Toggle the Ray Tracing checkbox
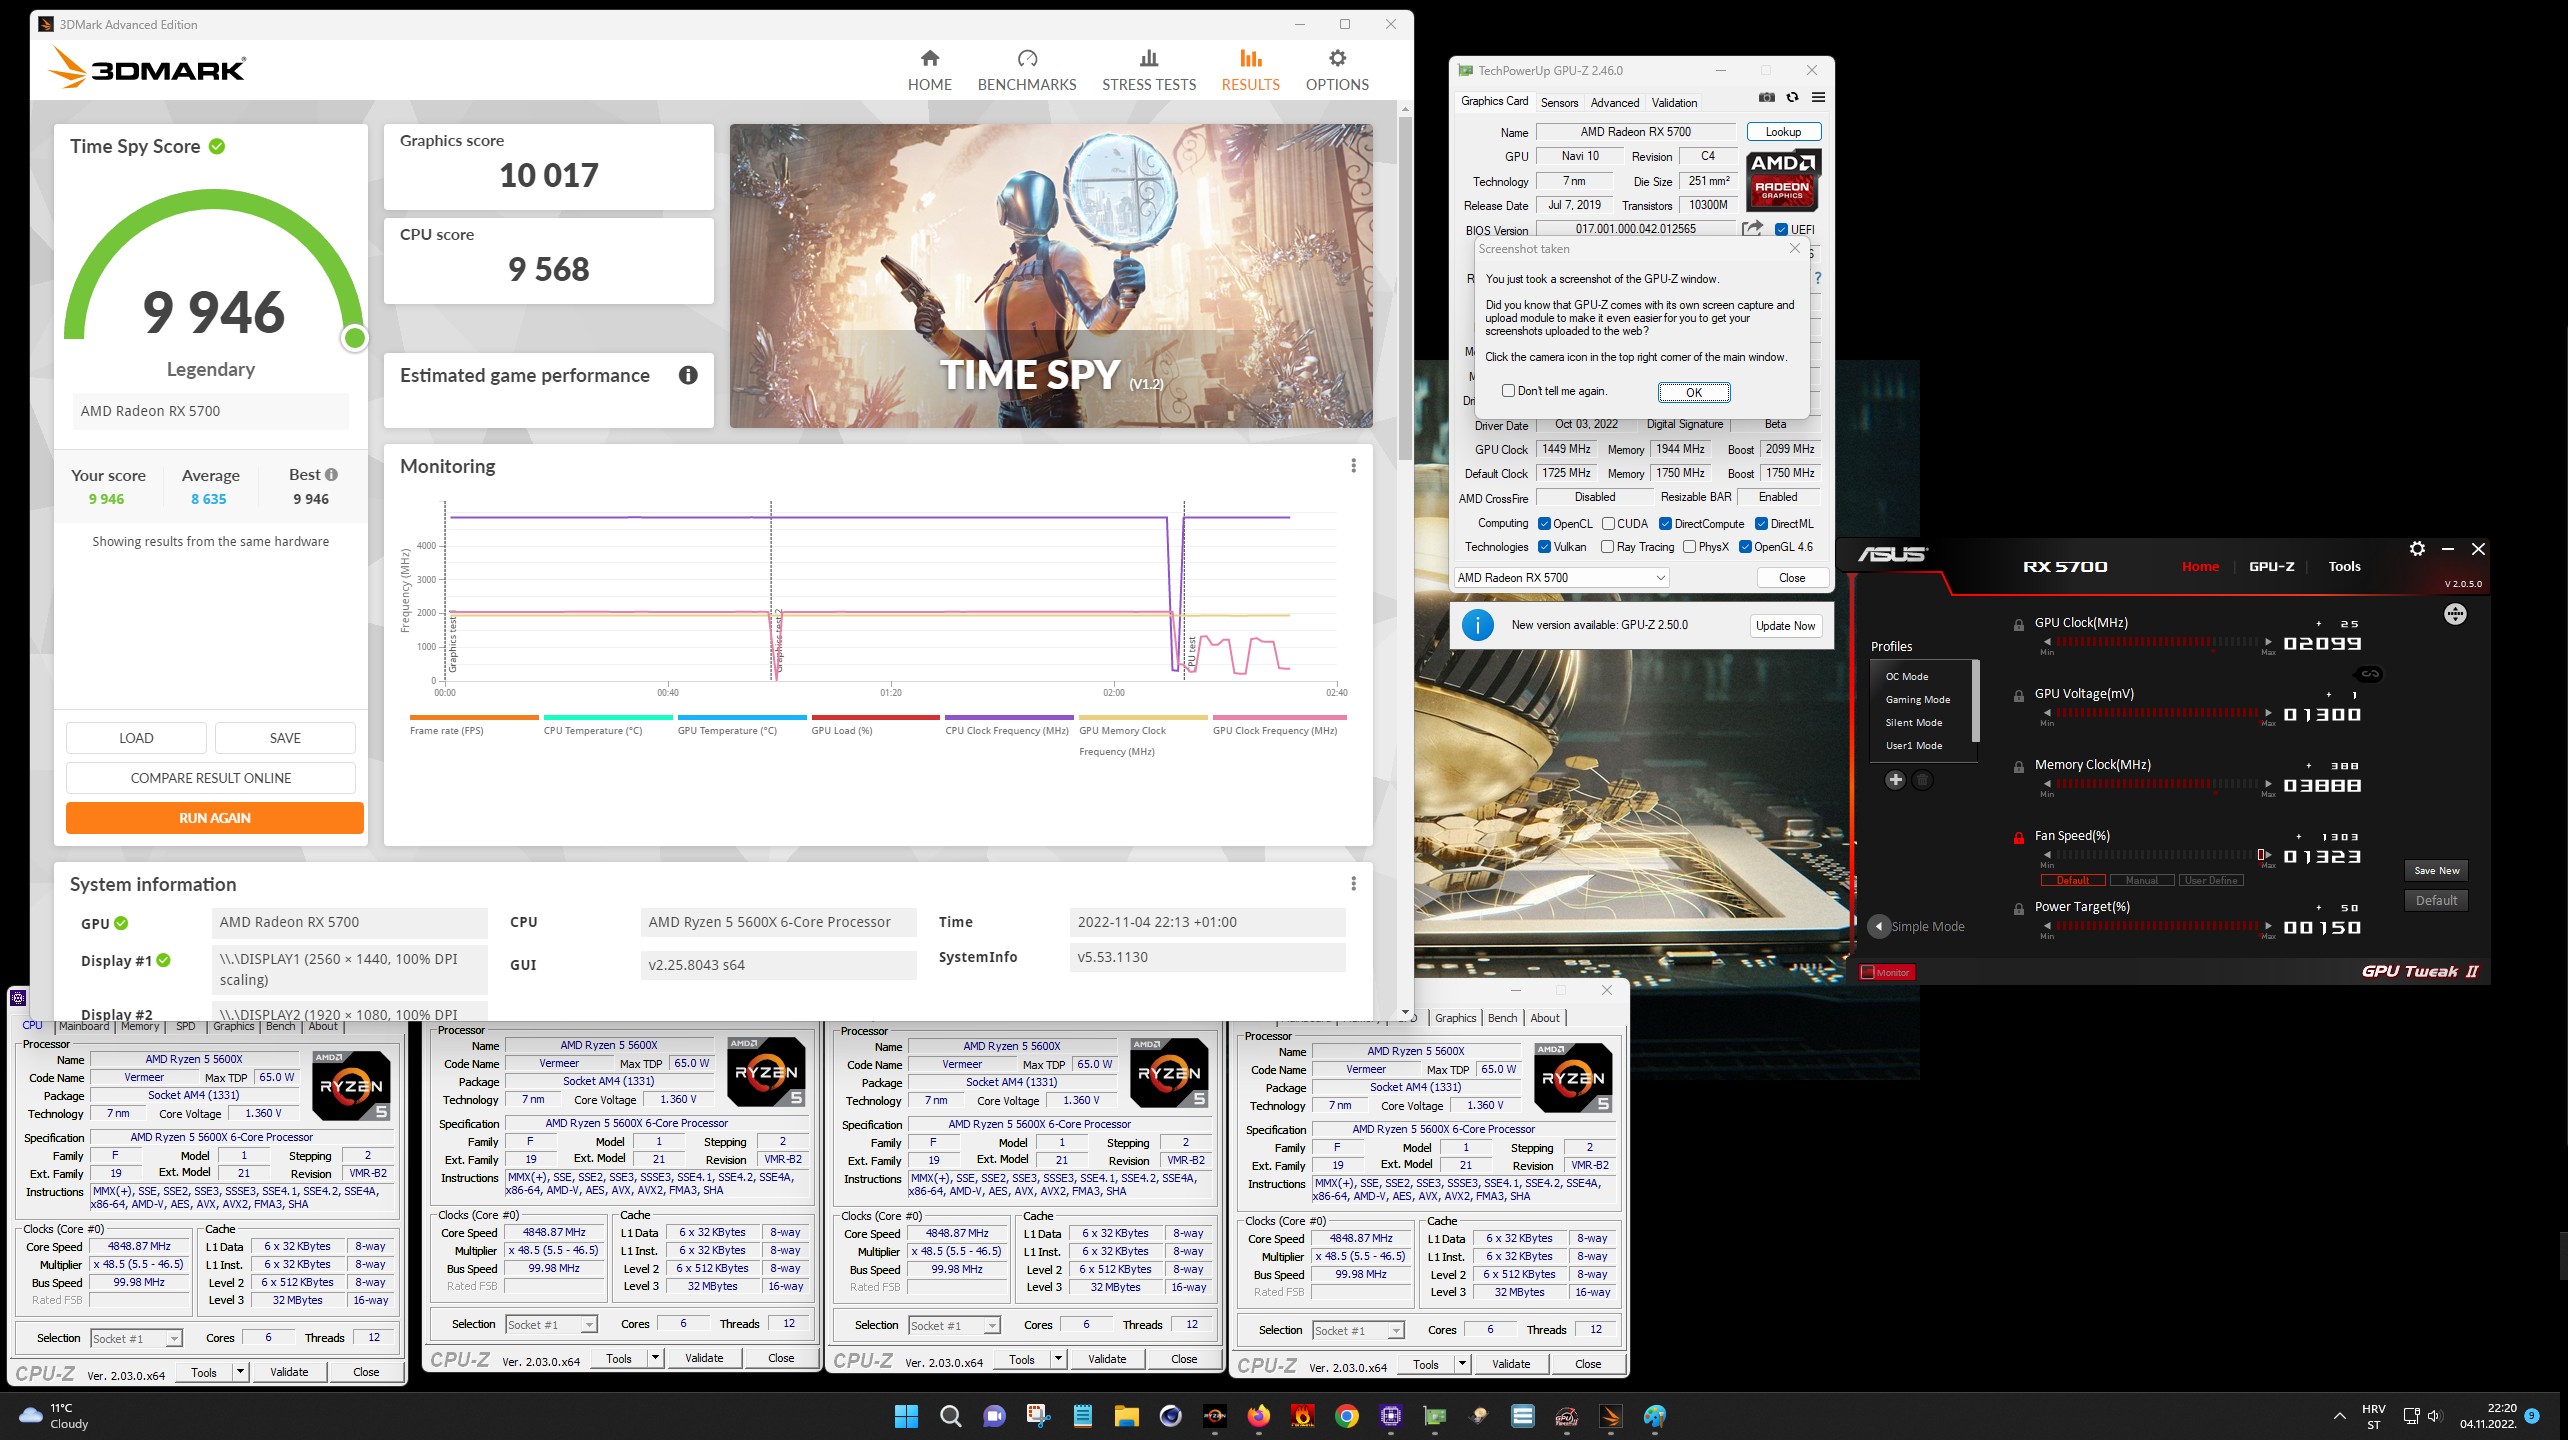The image size is (2568, 1440). coord(1607,547)
